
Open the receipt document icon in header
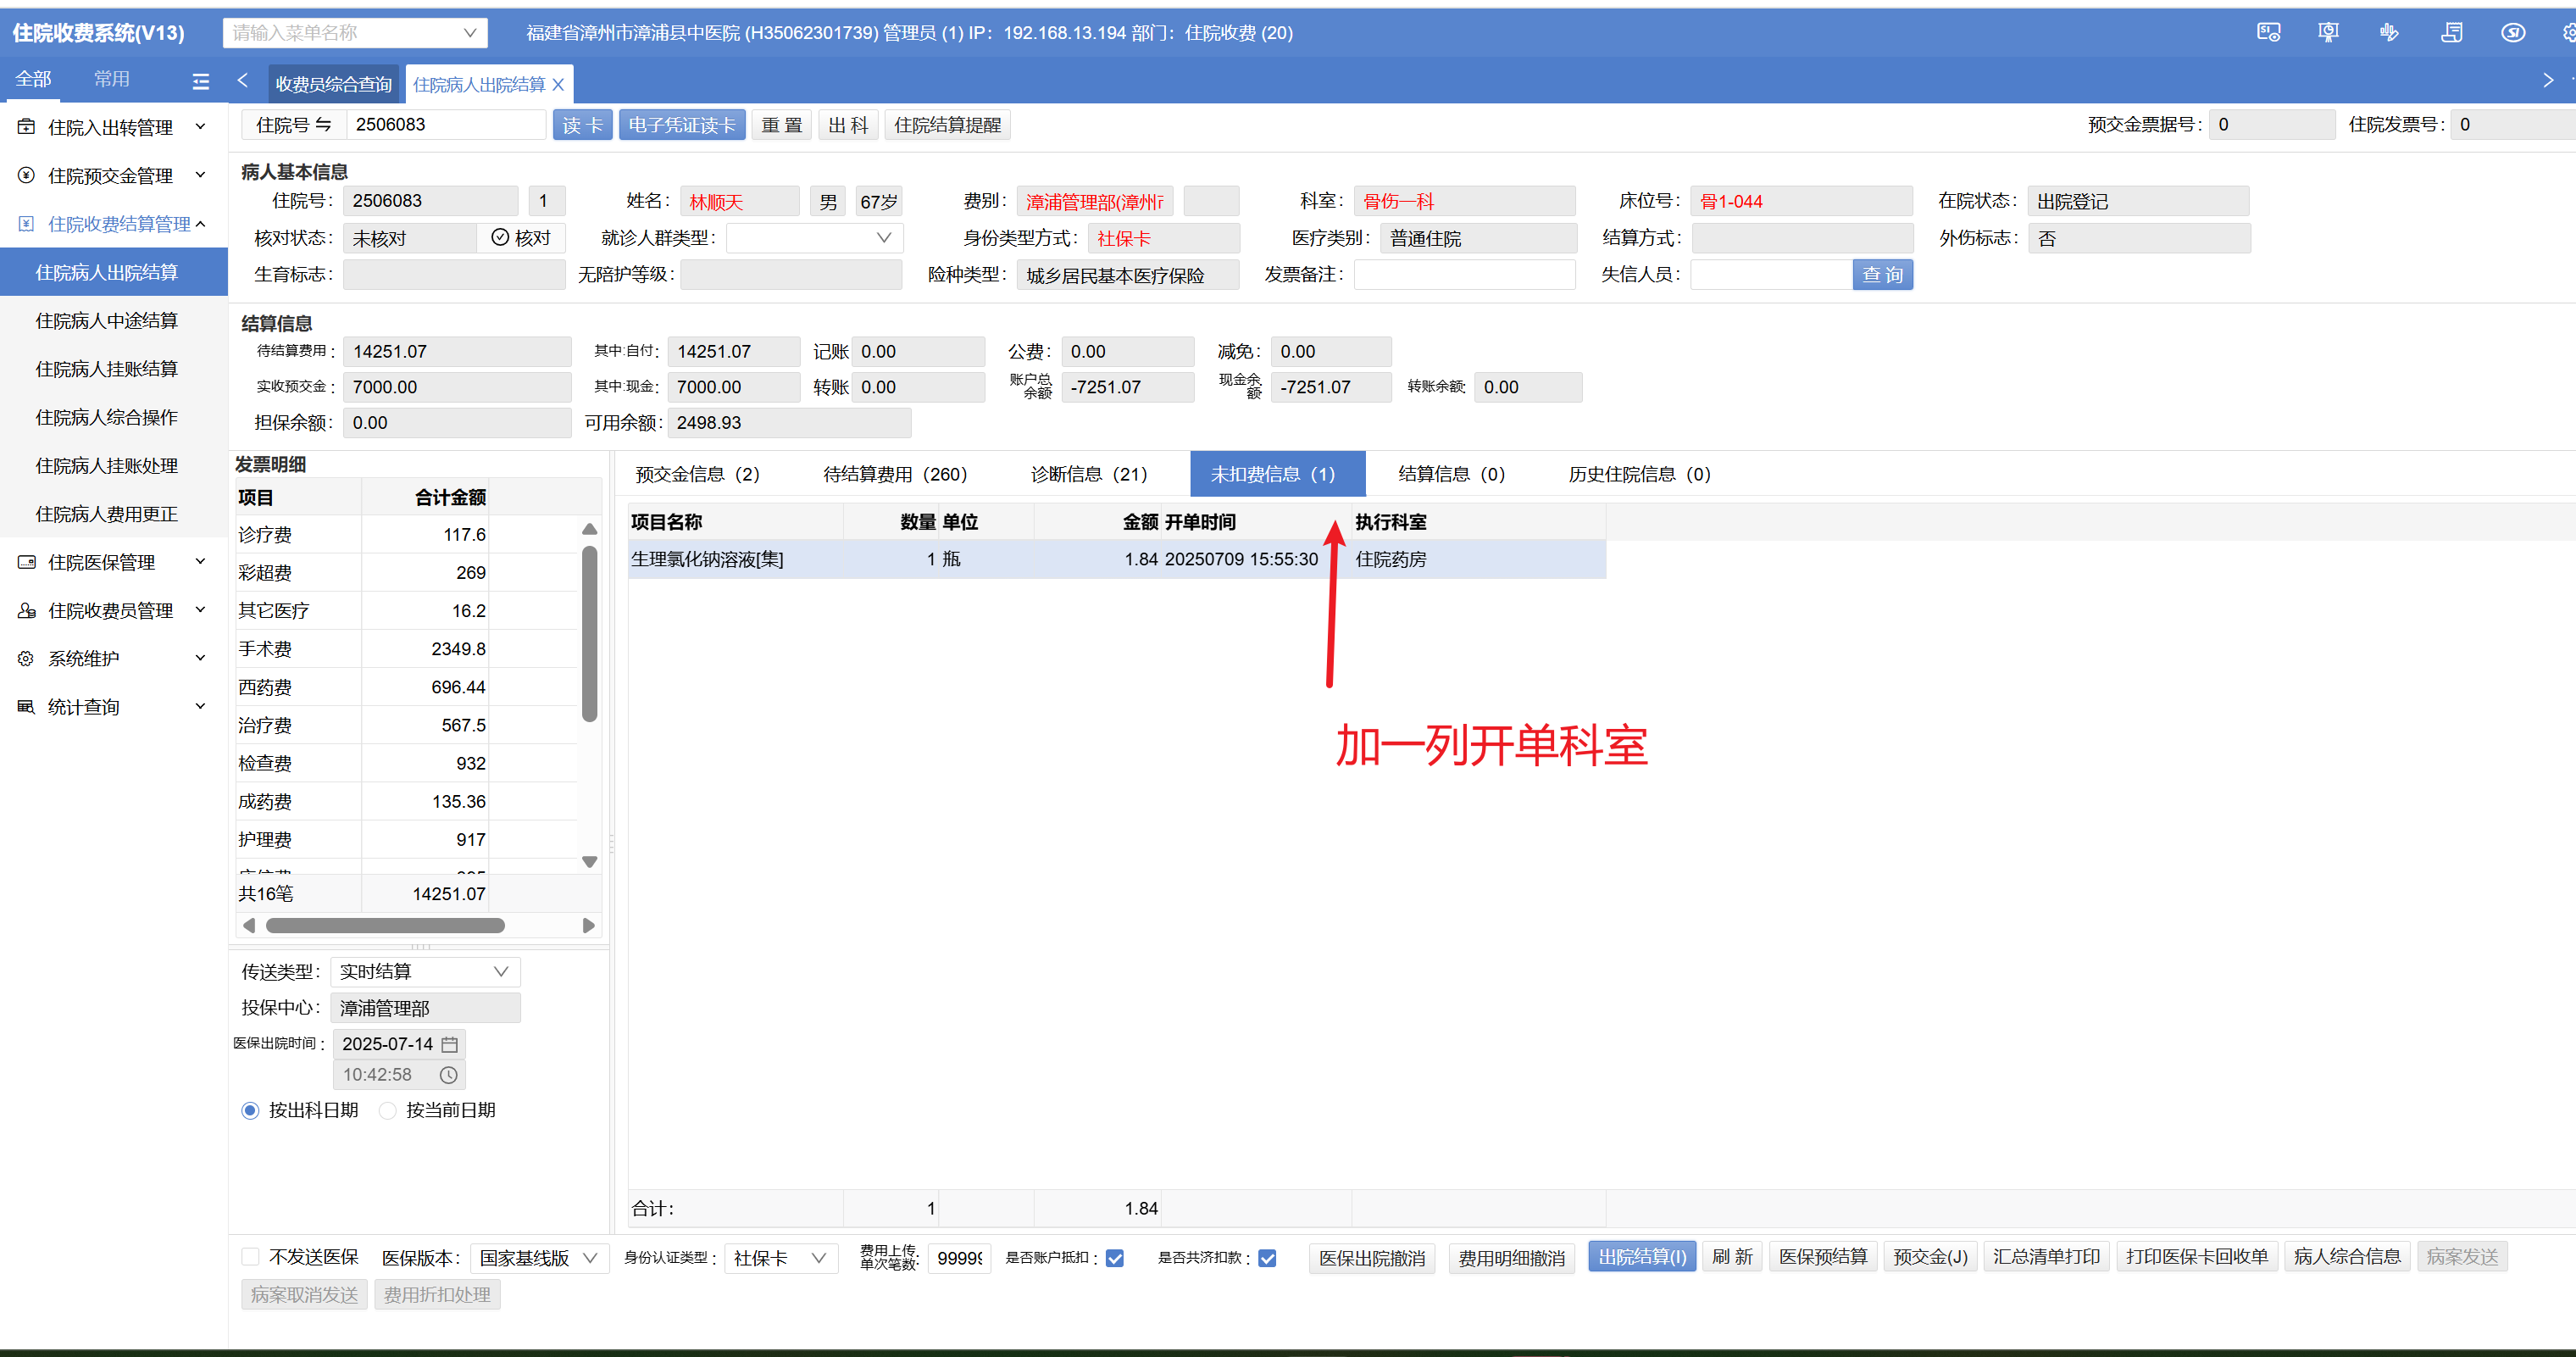(2451, 33)
